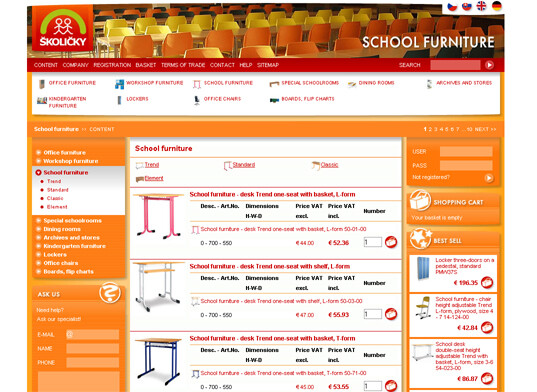The image size is (537, 392).
Task: Open the SITEMAP menu item
Action: pos(268,65)
